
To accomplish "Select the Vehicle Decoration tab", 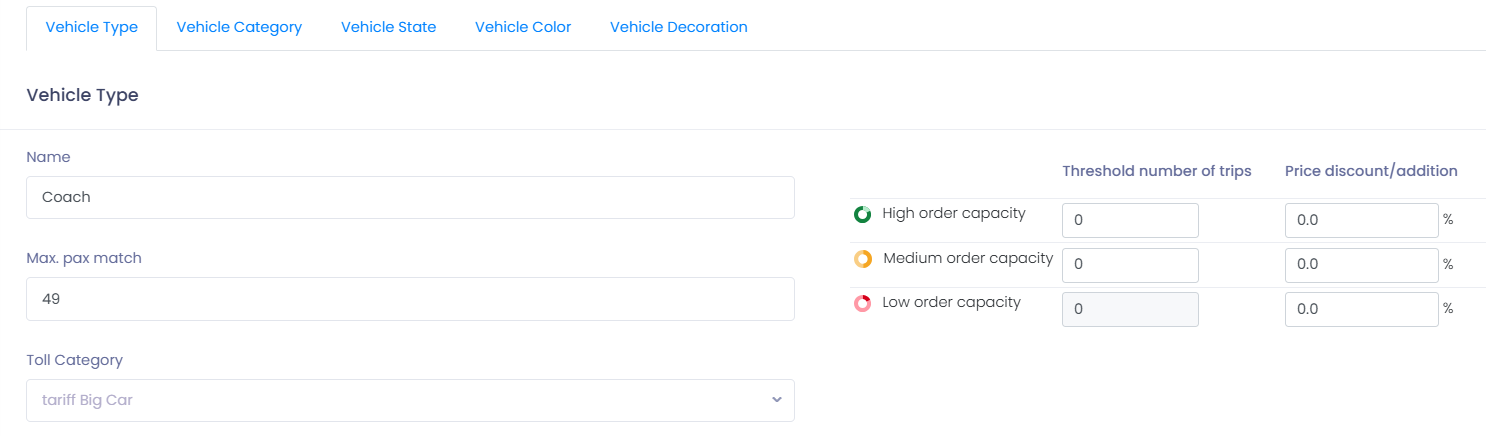I will click(678, 27).
